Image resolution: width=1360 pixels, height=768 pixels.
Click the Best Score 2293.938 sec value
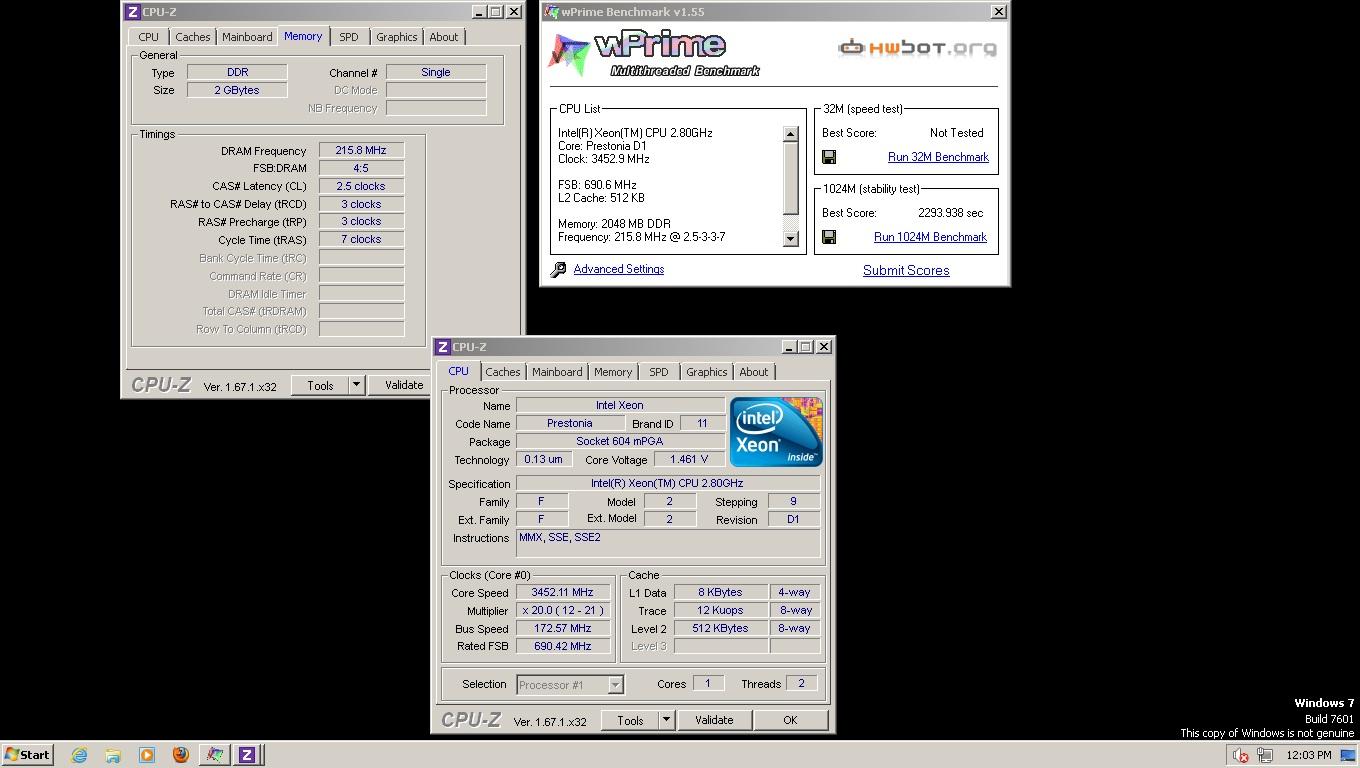pos(950,213)
